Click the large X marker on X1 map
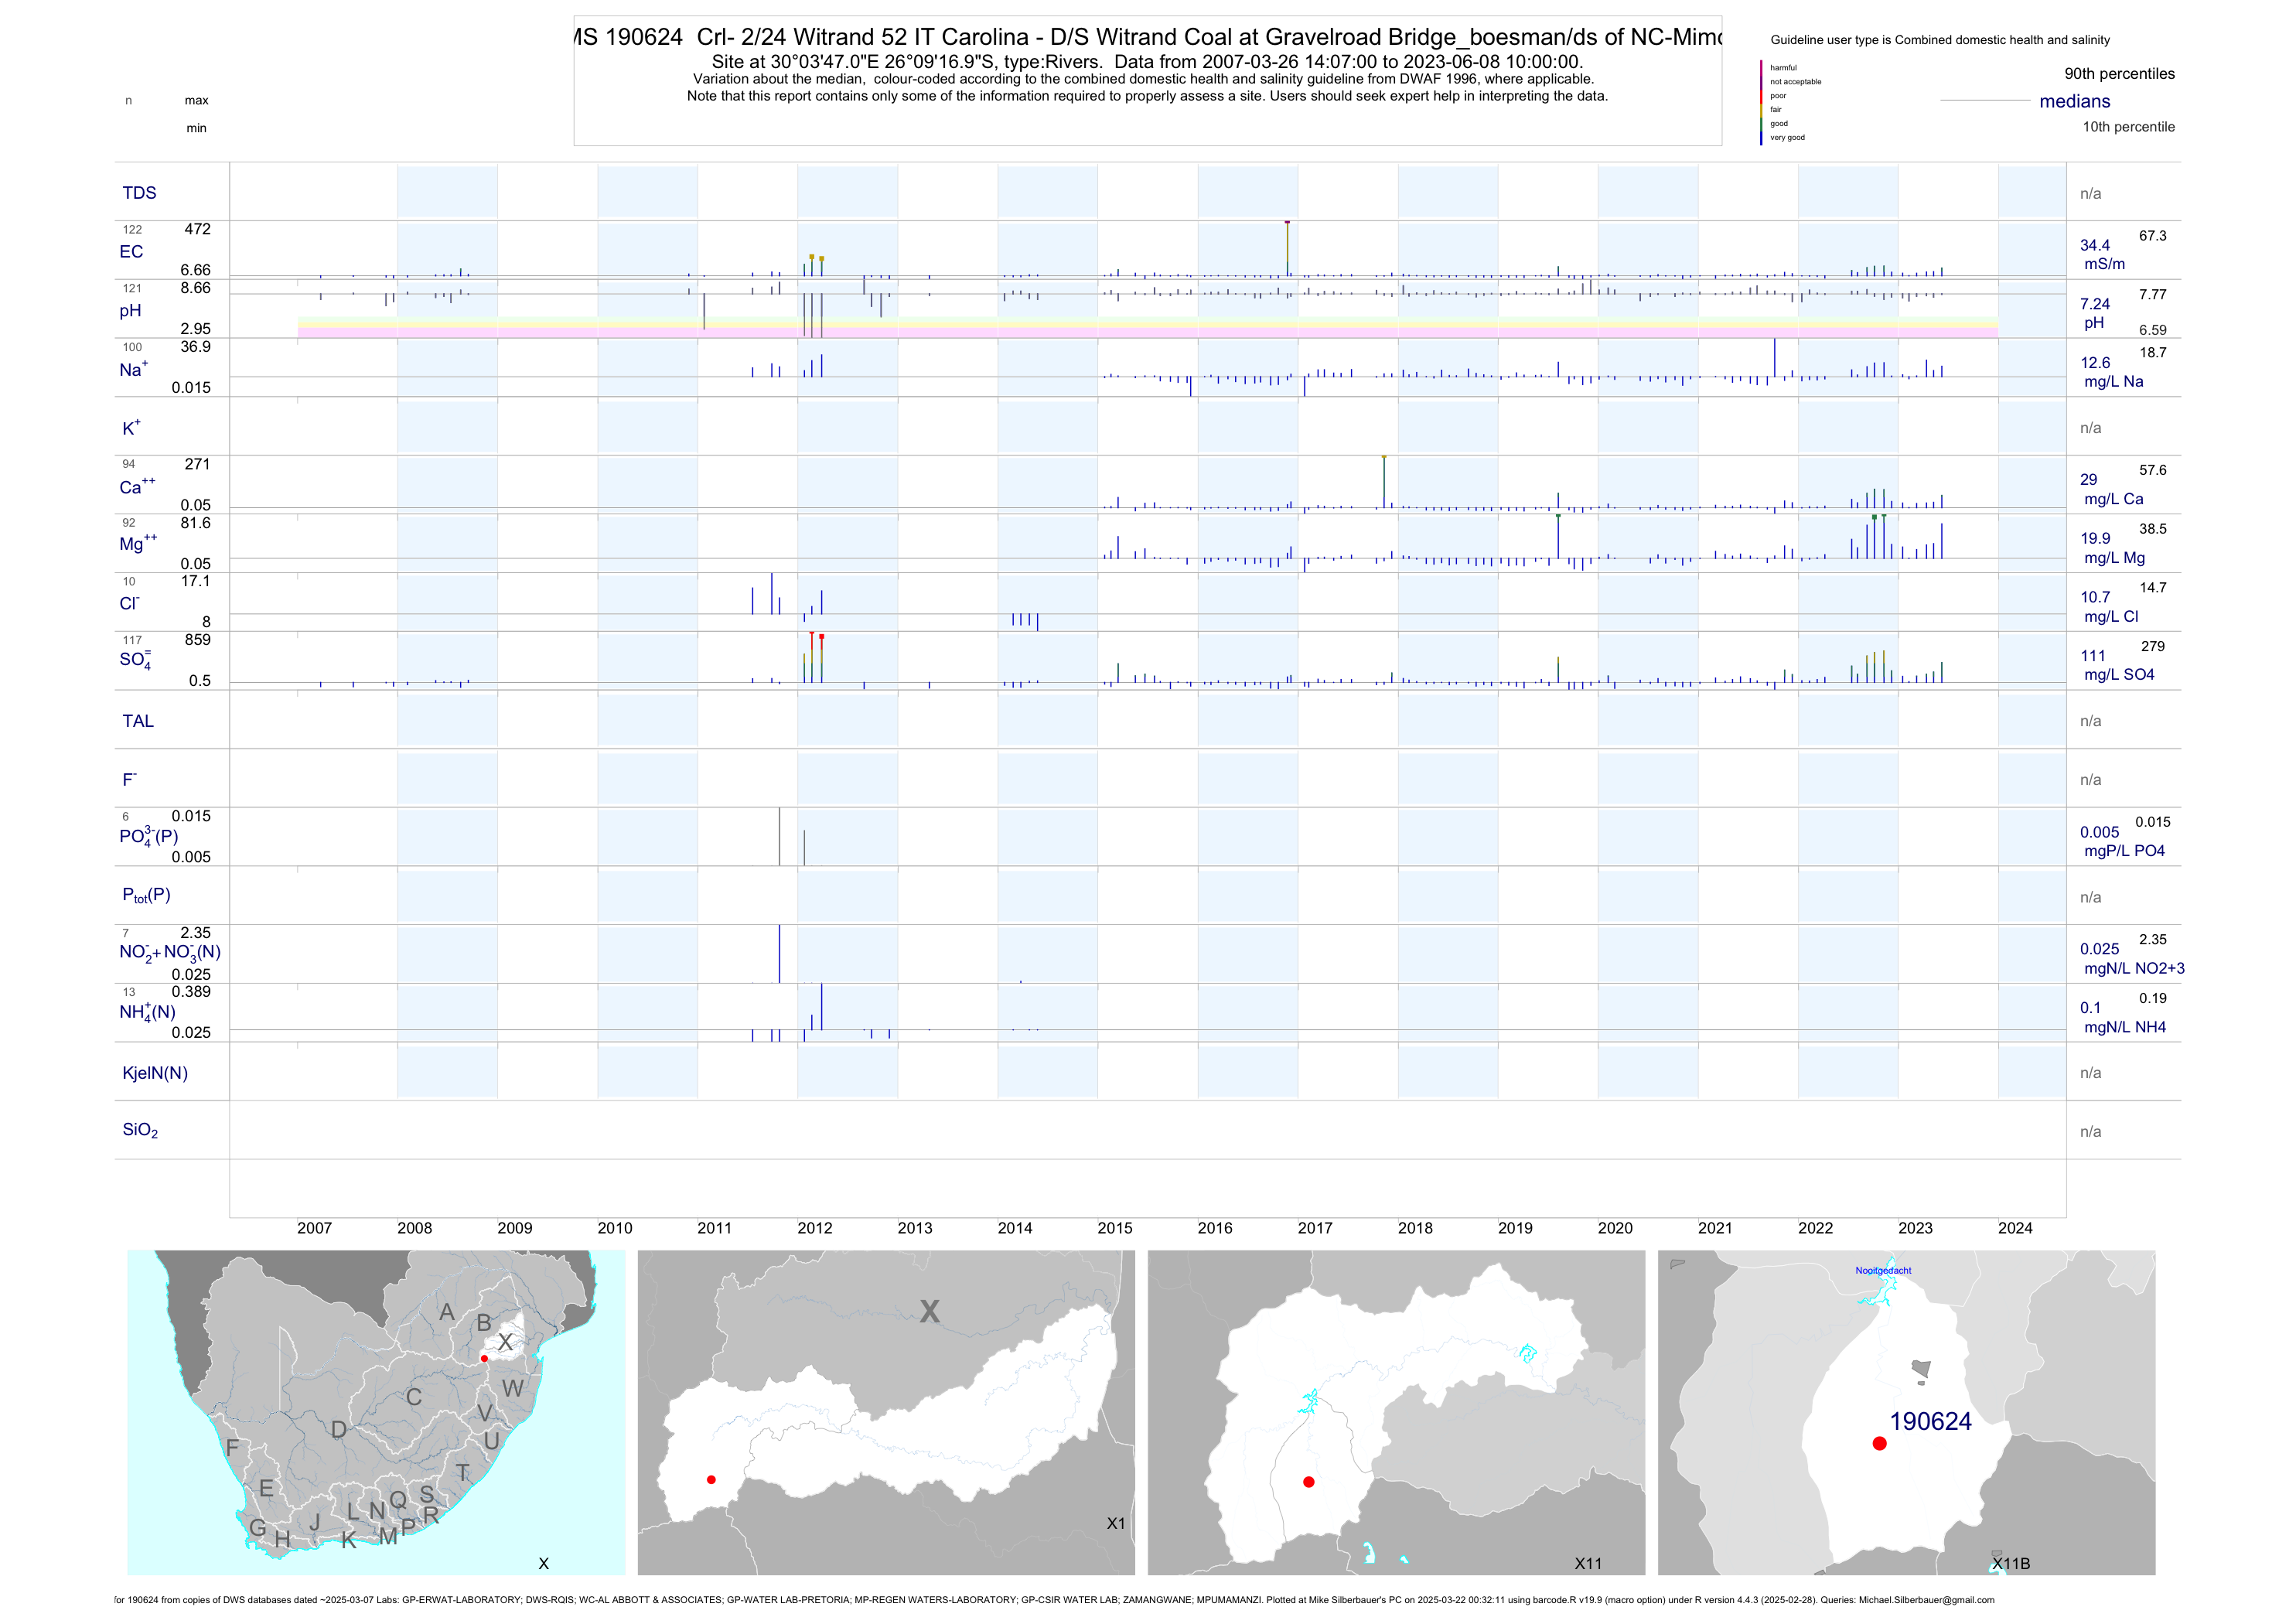 930,1311
